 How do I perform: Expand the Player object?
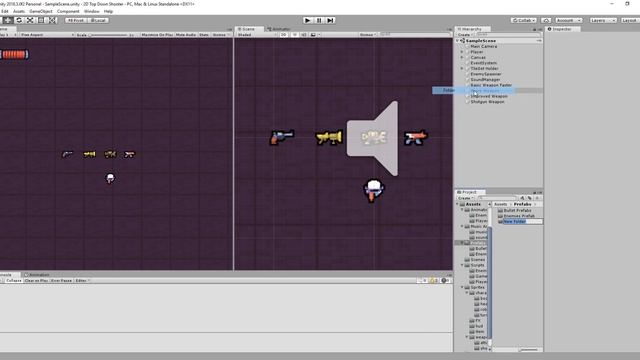click(x=462, y=52)
